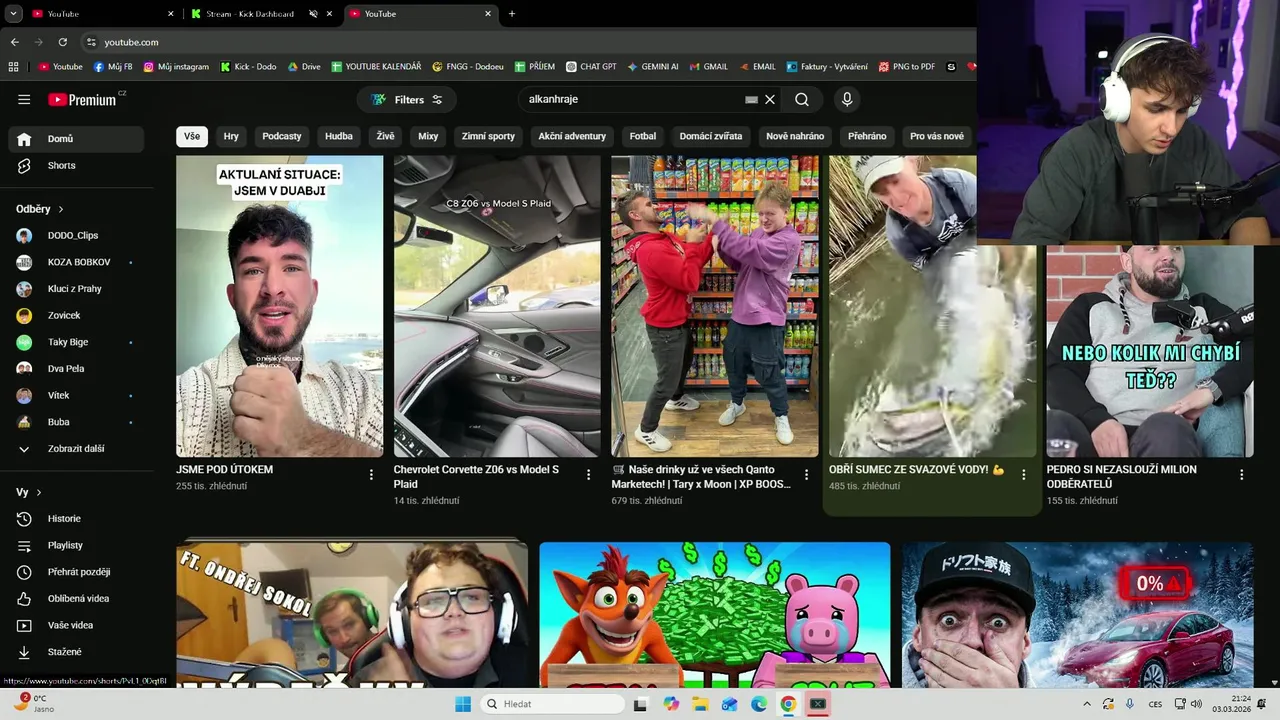Open Přehrát později in sidebar
Viewport: 1280px width, 720px height.
point(76,572)
